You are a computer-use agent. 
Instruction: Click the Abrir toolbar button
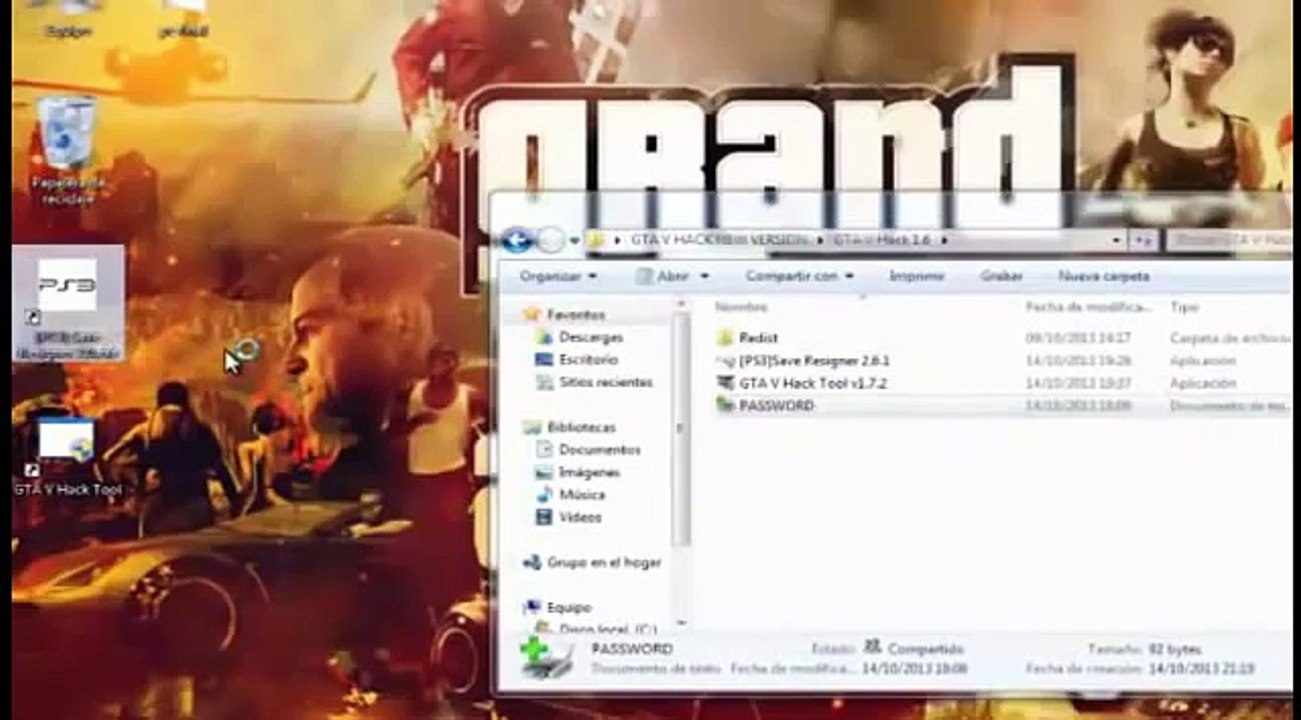(x=664, y=276)
